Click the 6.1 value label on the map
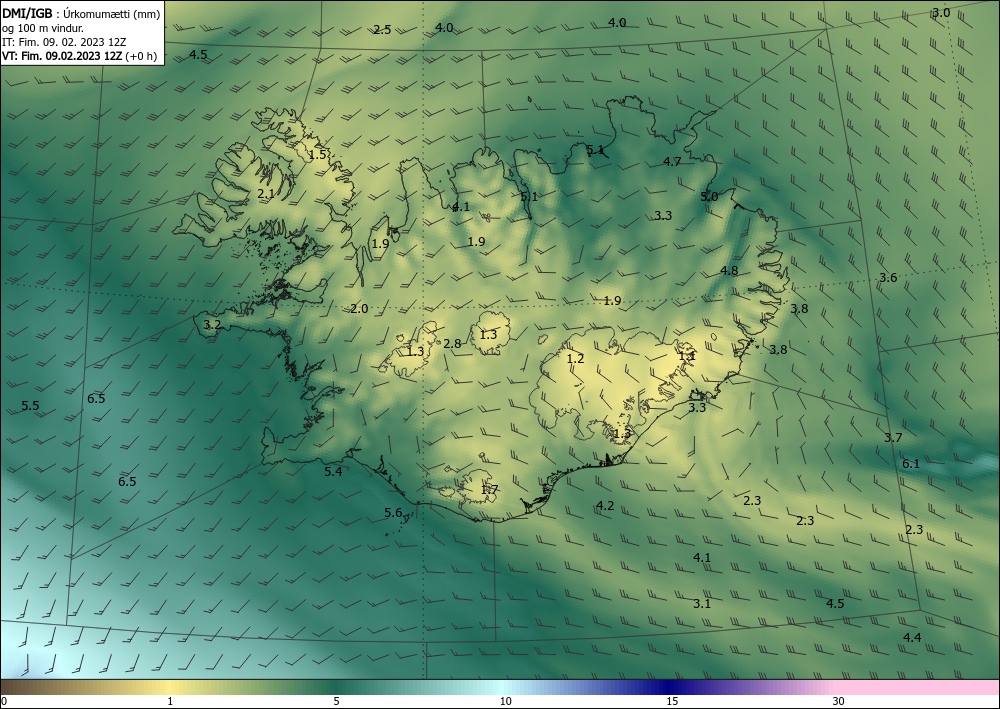 pyautogui.click(x=911, y=464)
